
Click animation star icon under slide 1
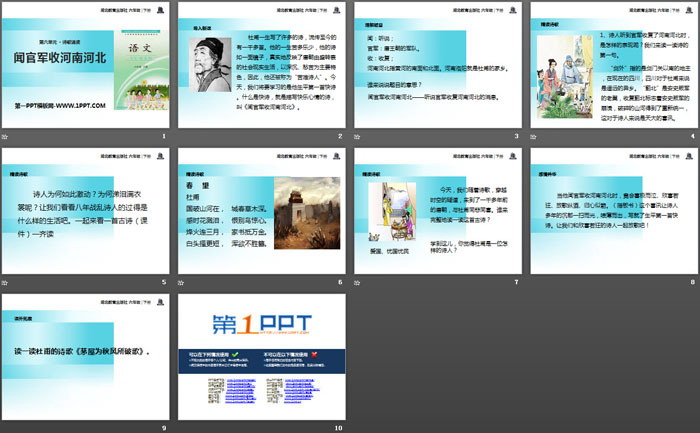5,137
